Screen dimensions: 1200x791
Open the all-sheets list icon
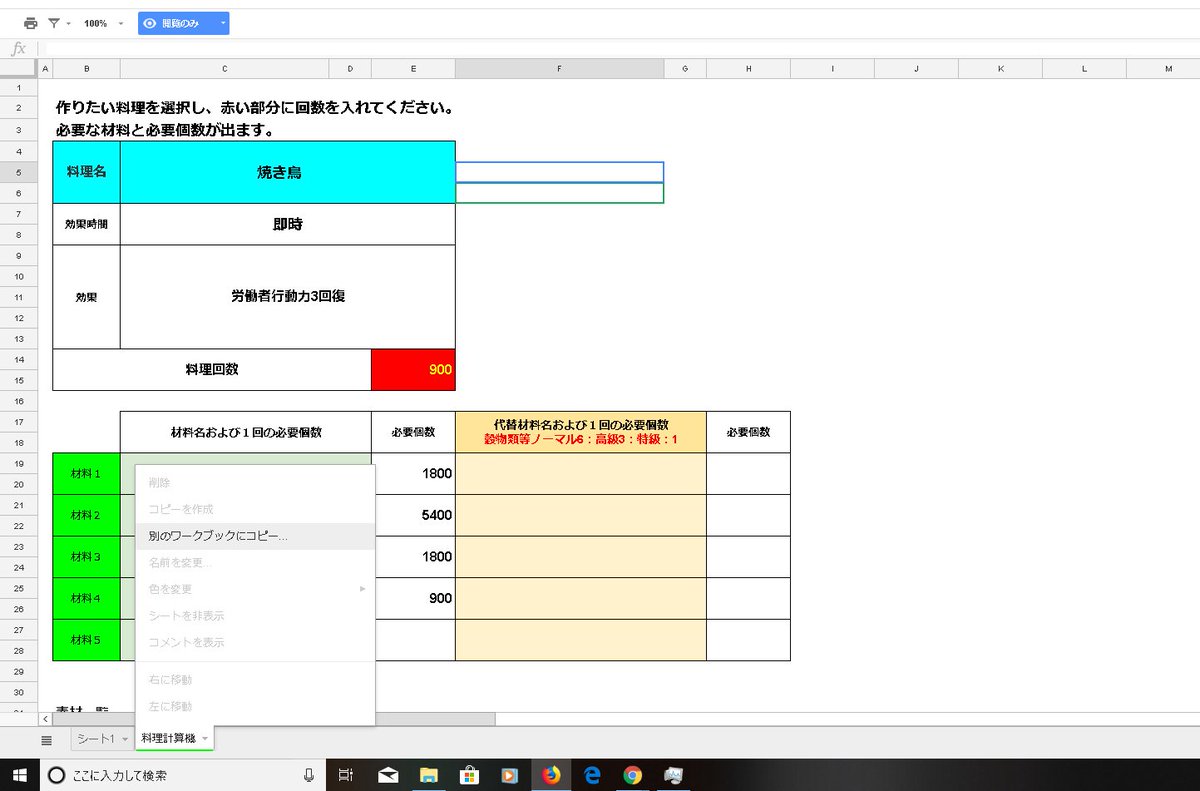coord(46,740)
